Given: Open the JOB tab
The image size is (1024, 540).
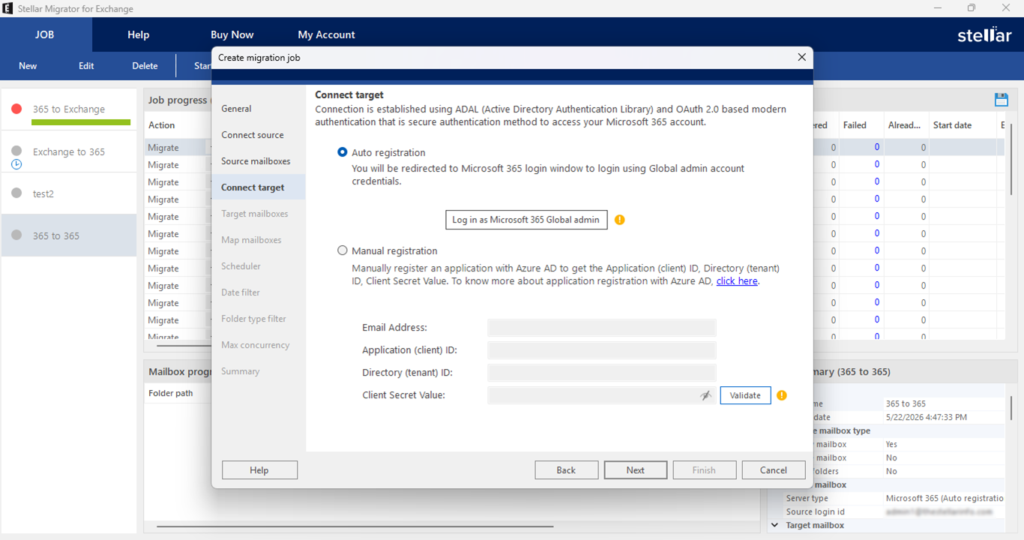Looking at the screenshot, I should click(45, 35).
